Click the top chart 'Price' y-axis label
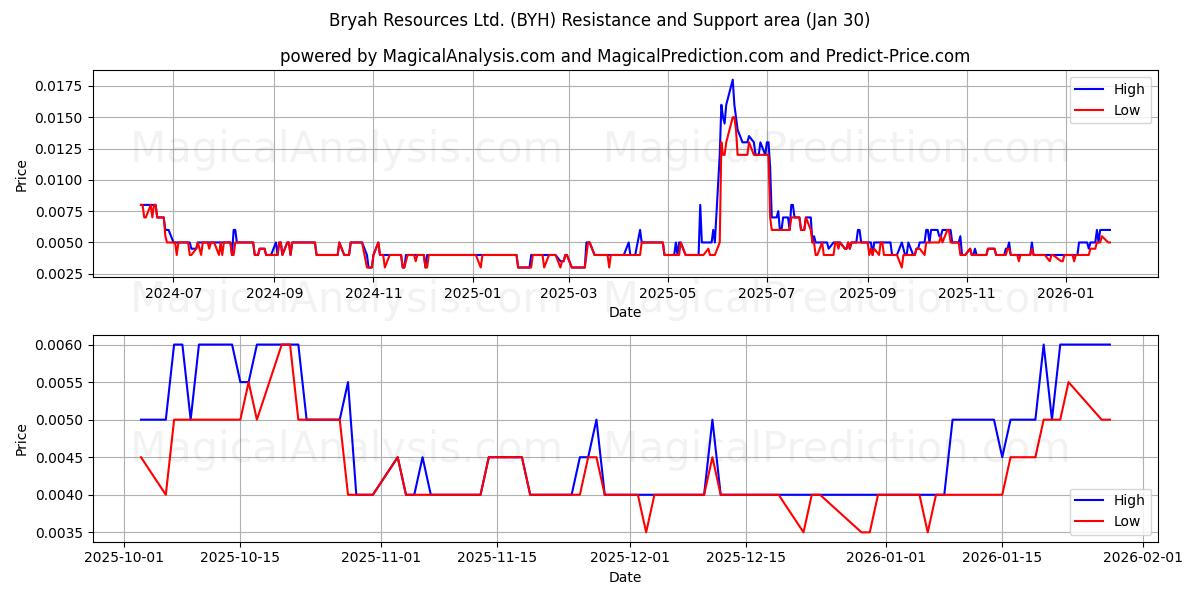The width and height of the screenshot is (1200, 600). [x=22, y=176]
